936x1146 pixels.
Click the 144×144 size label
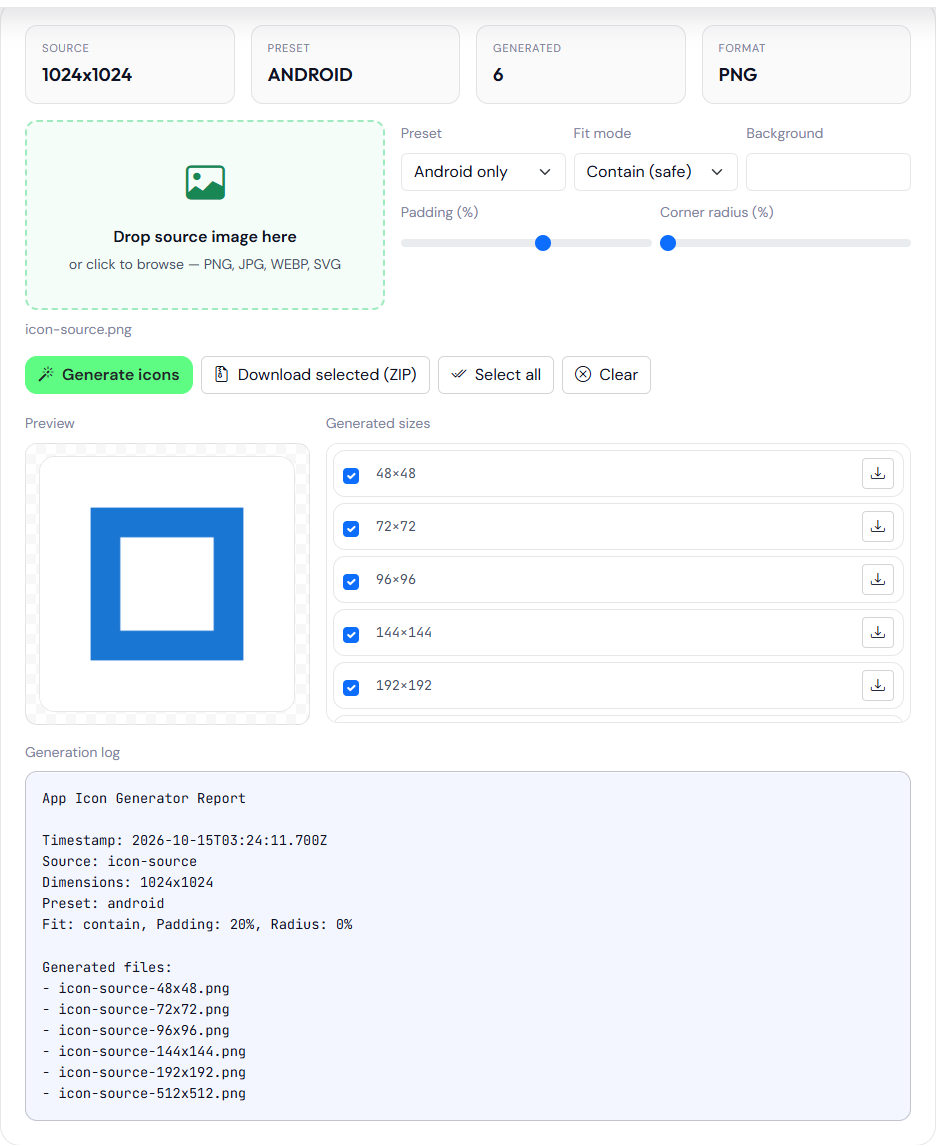click(x=404, y=632)
